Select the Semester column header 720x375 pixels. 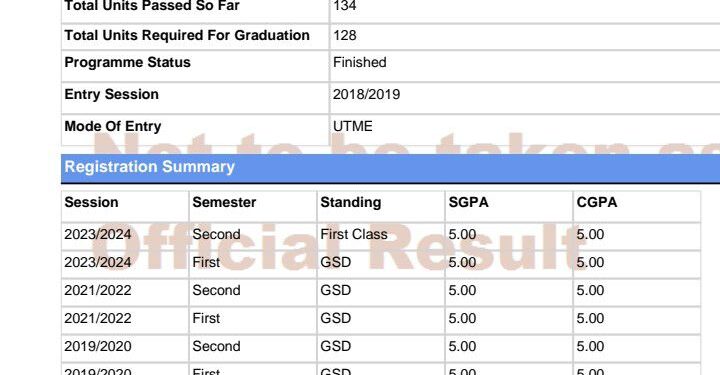coord(224,202)
